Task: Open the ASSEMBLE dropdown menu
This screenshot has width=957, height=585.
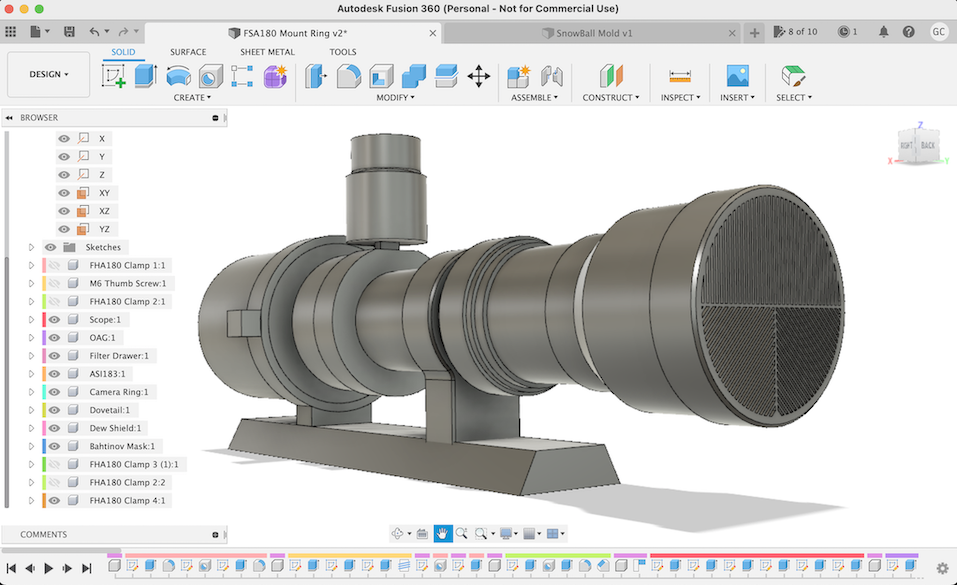Action: [534, 97]
